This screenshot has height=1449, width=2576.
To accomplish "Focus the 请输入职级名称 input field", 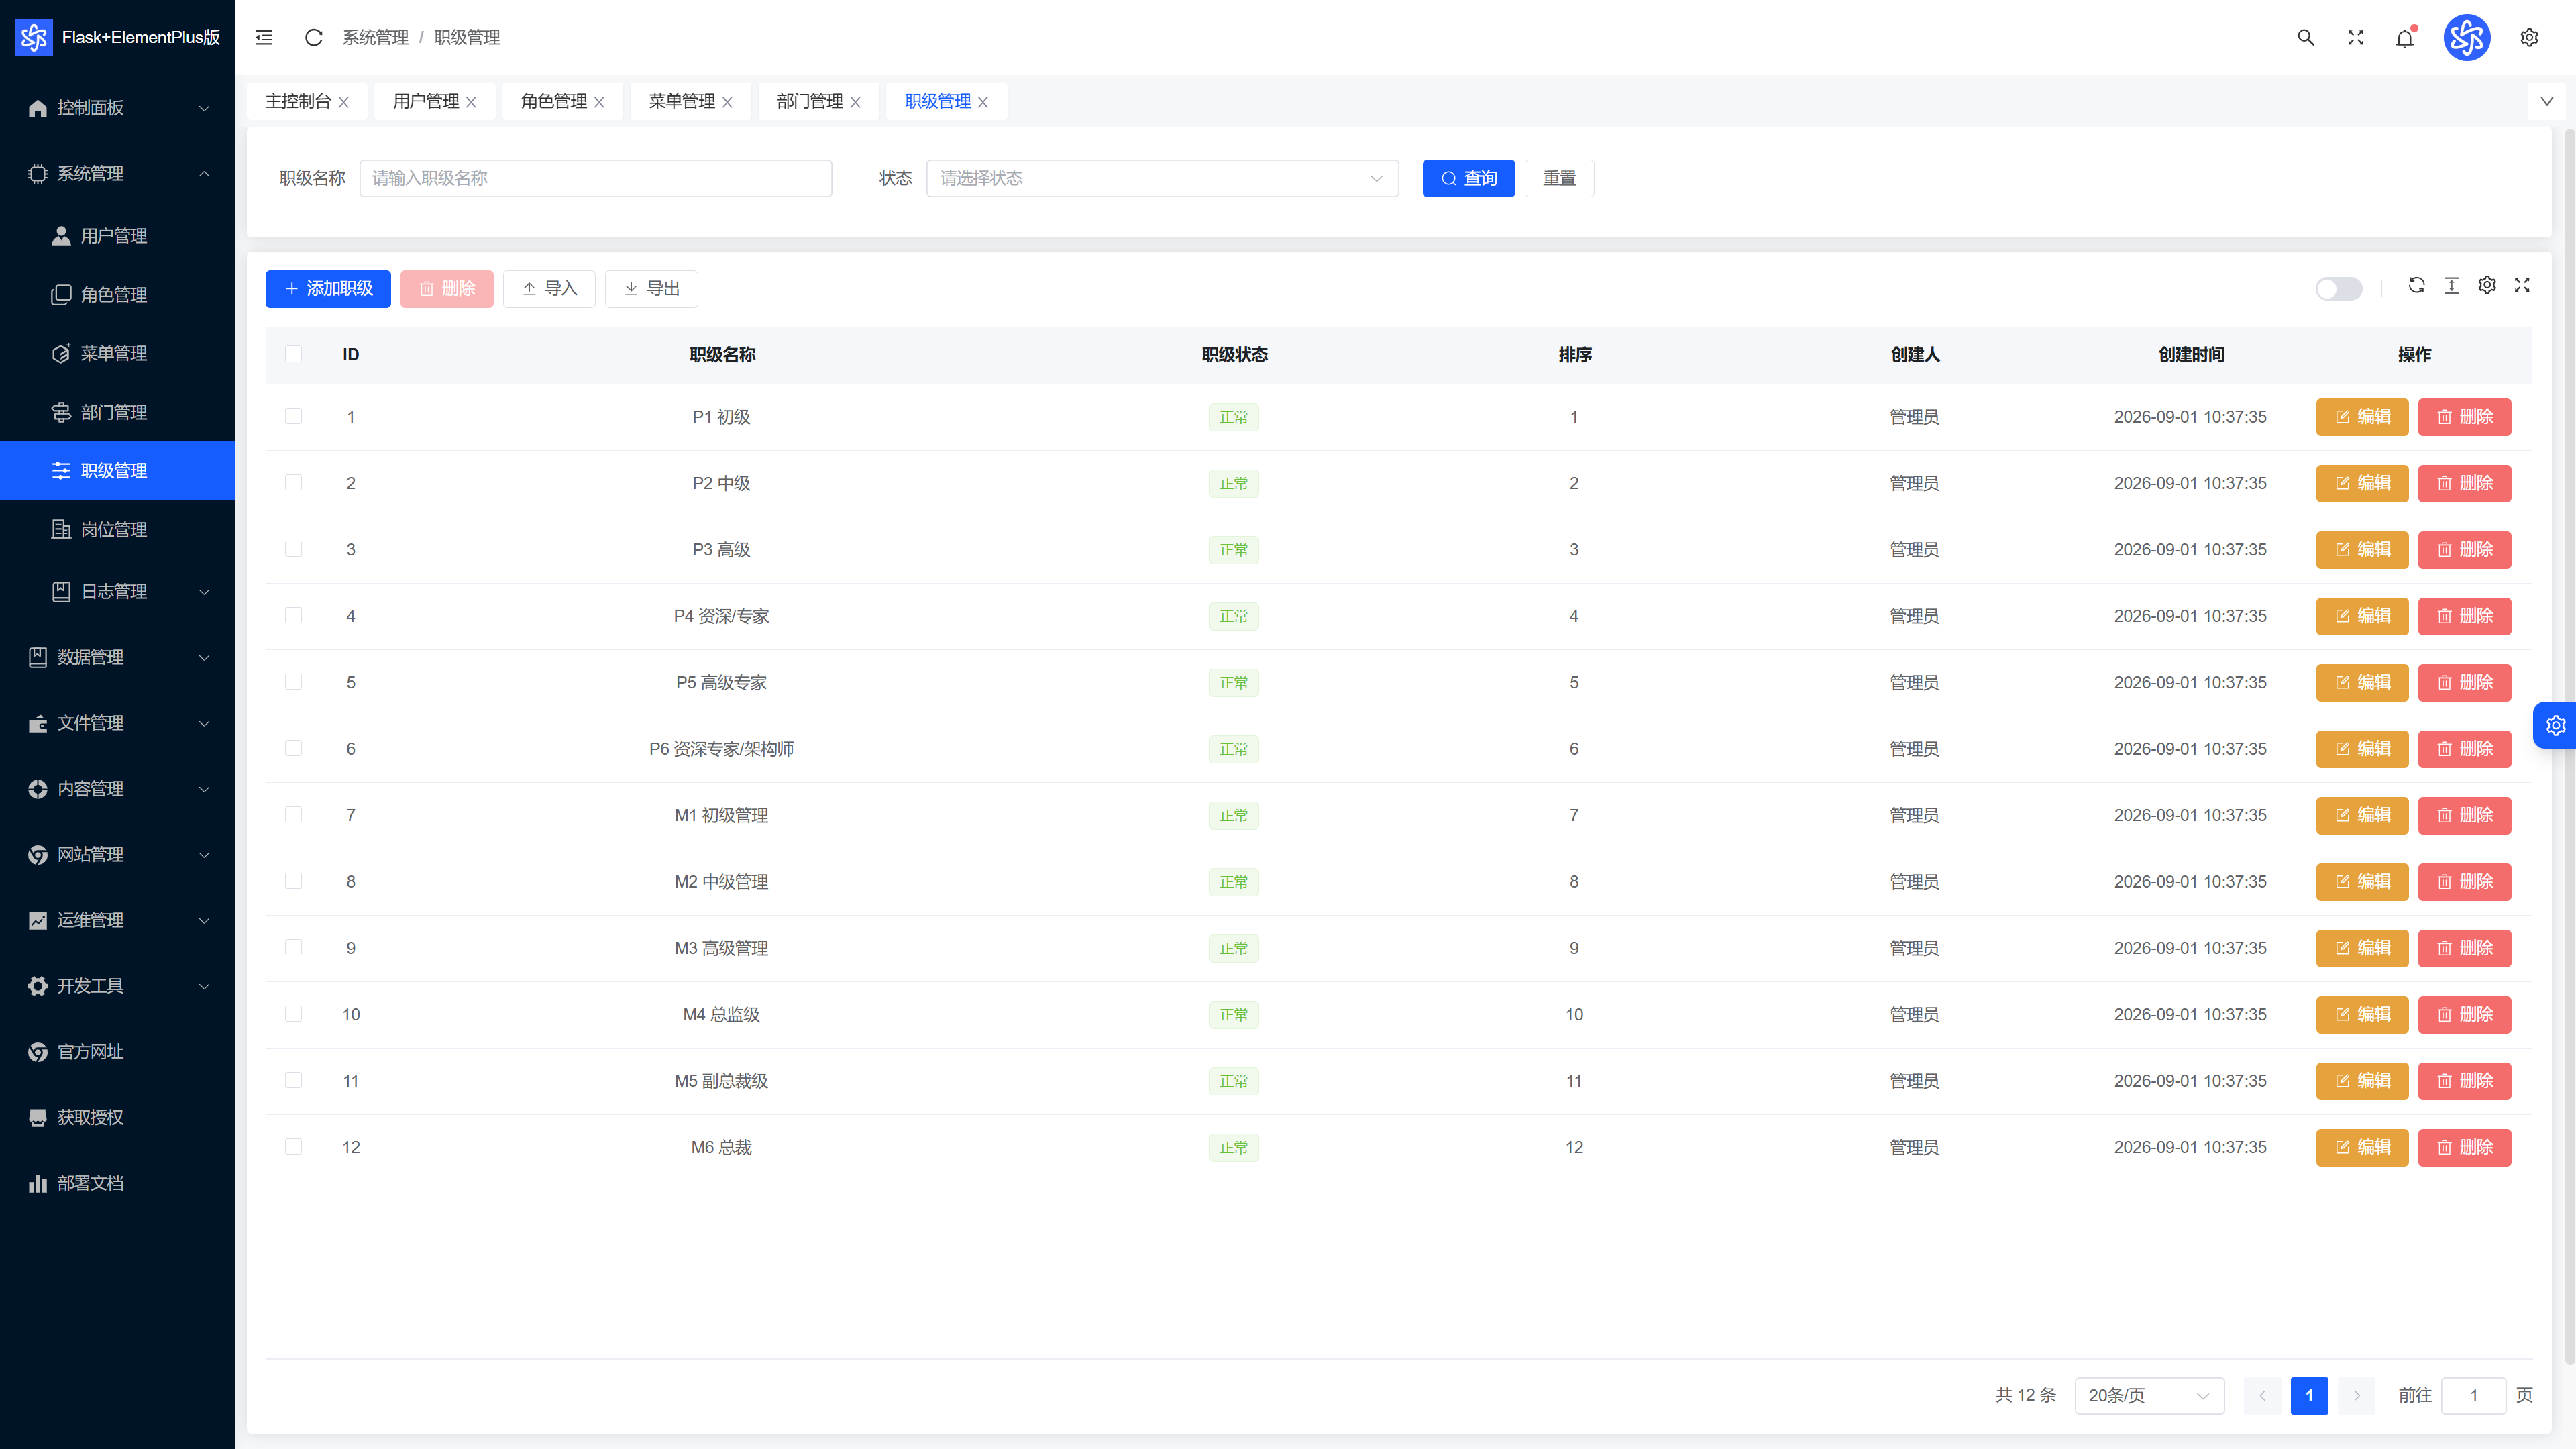I will click(595, 178).
